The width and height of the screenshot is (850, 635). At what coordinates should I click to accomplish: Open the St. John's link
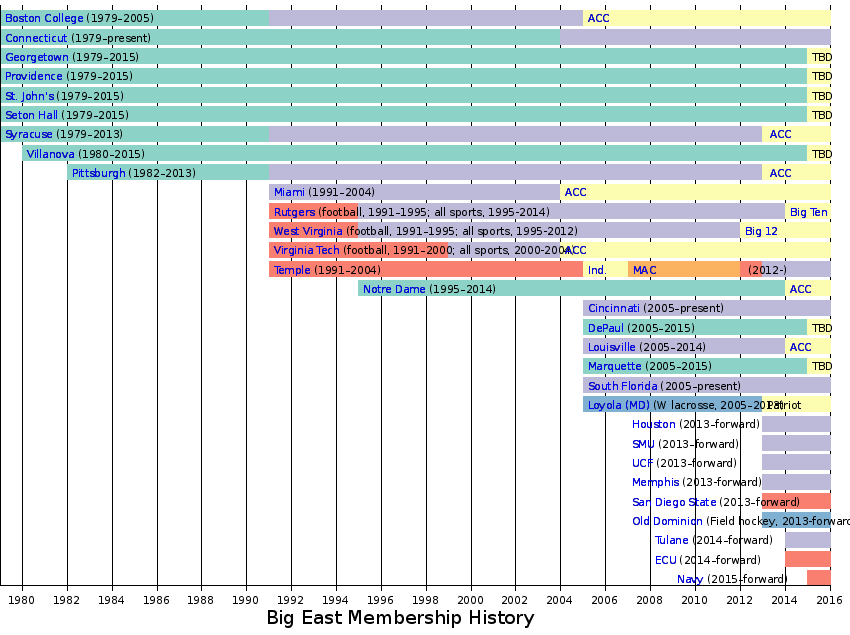pos(30,96)
